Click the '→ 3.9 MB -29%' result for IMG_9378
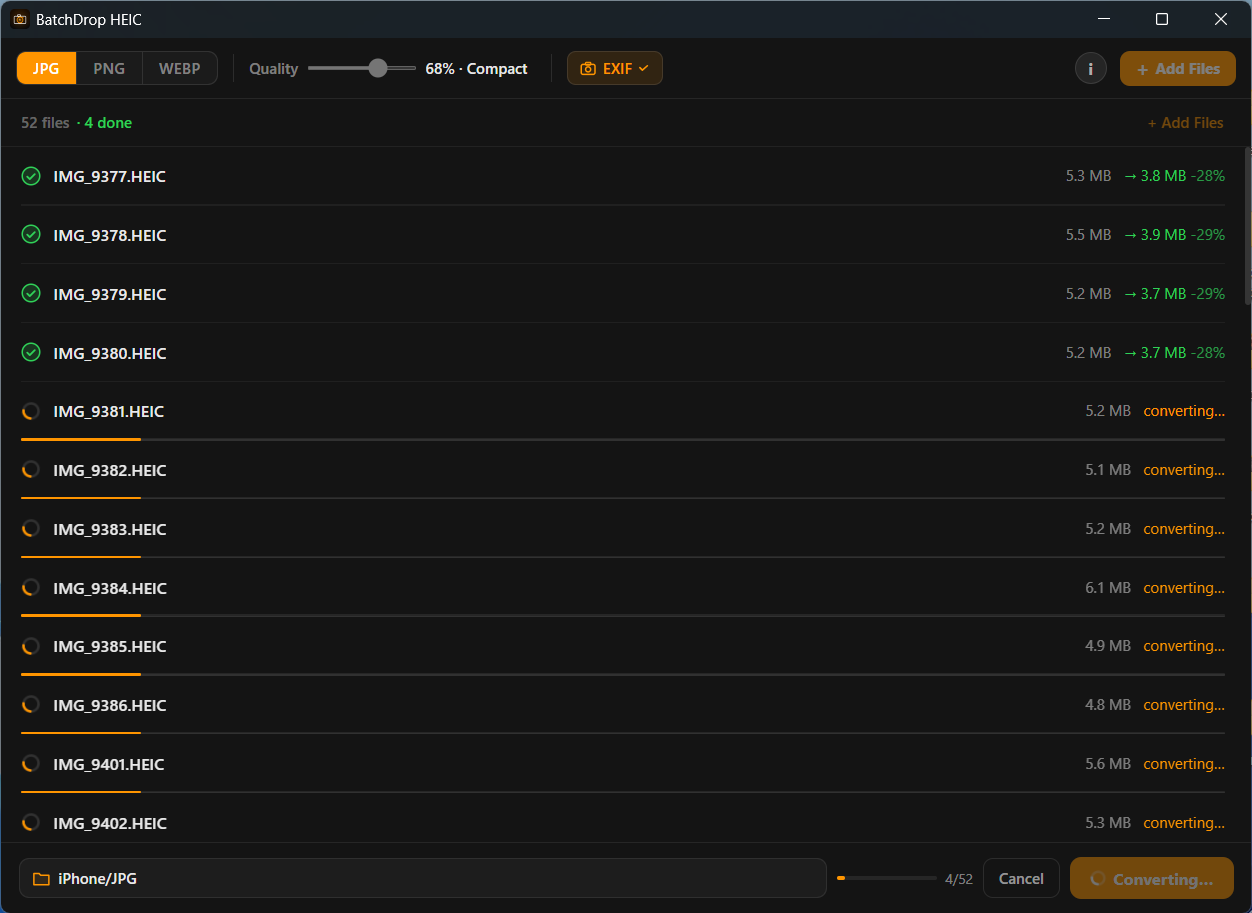Image resolution: width=1252 pixels, height=913 pixels. [x=1174, y=235]
